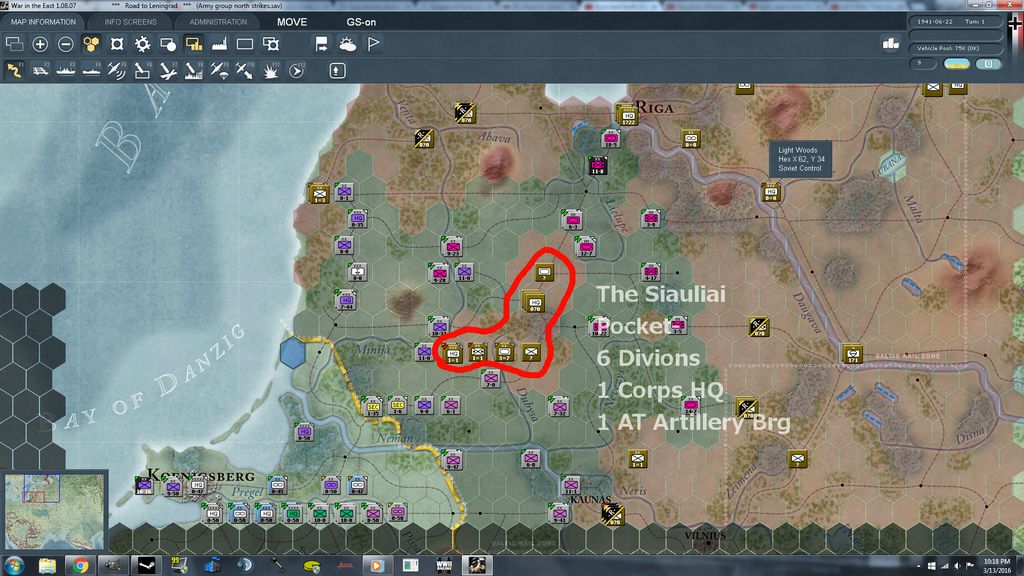Toggle the highlighted yellow screen-and-bars button
The height and width of the screenshot is (576, 1024).
pyautogui.click(x=193, y=44)
